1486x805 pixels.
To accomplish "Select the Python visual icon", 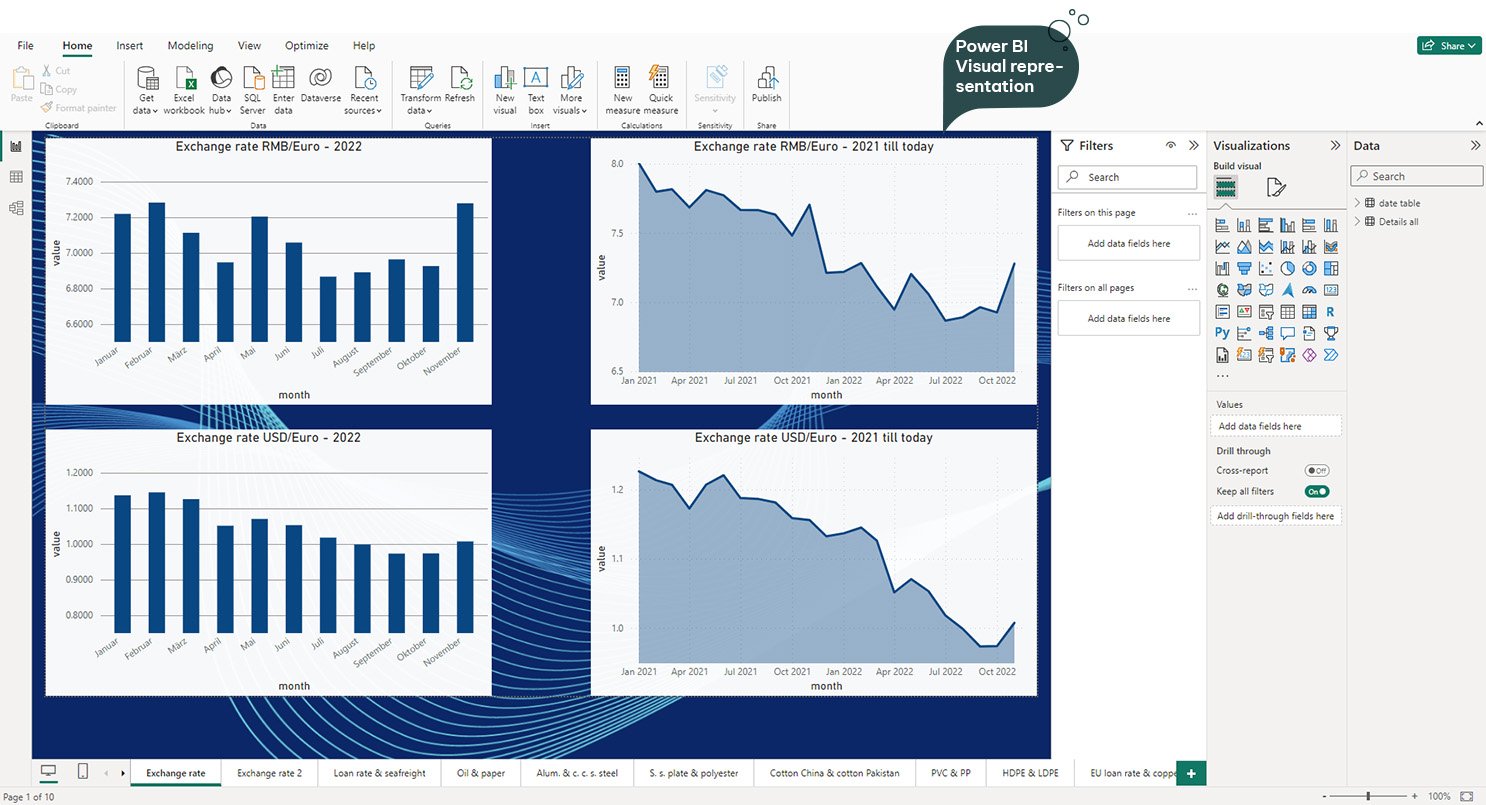I will click(1222, 333).
